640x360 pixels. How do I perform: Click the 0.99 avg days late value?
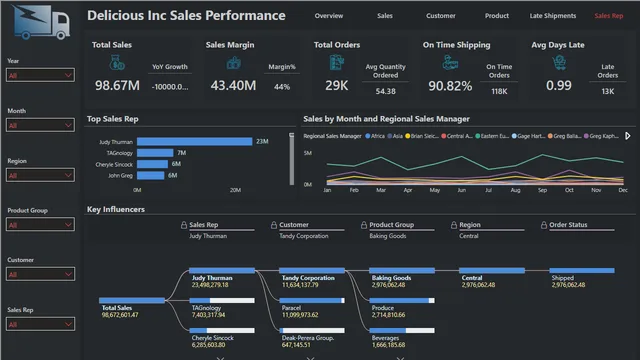coord(559,86)
